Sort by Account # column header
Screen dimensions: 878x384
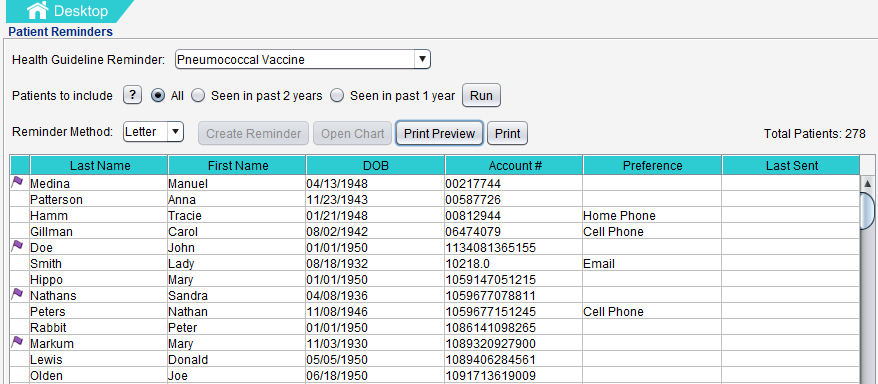pyautogui.click(x=515, y=166)
